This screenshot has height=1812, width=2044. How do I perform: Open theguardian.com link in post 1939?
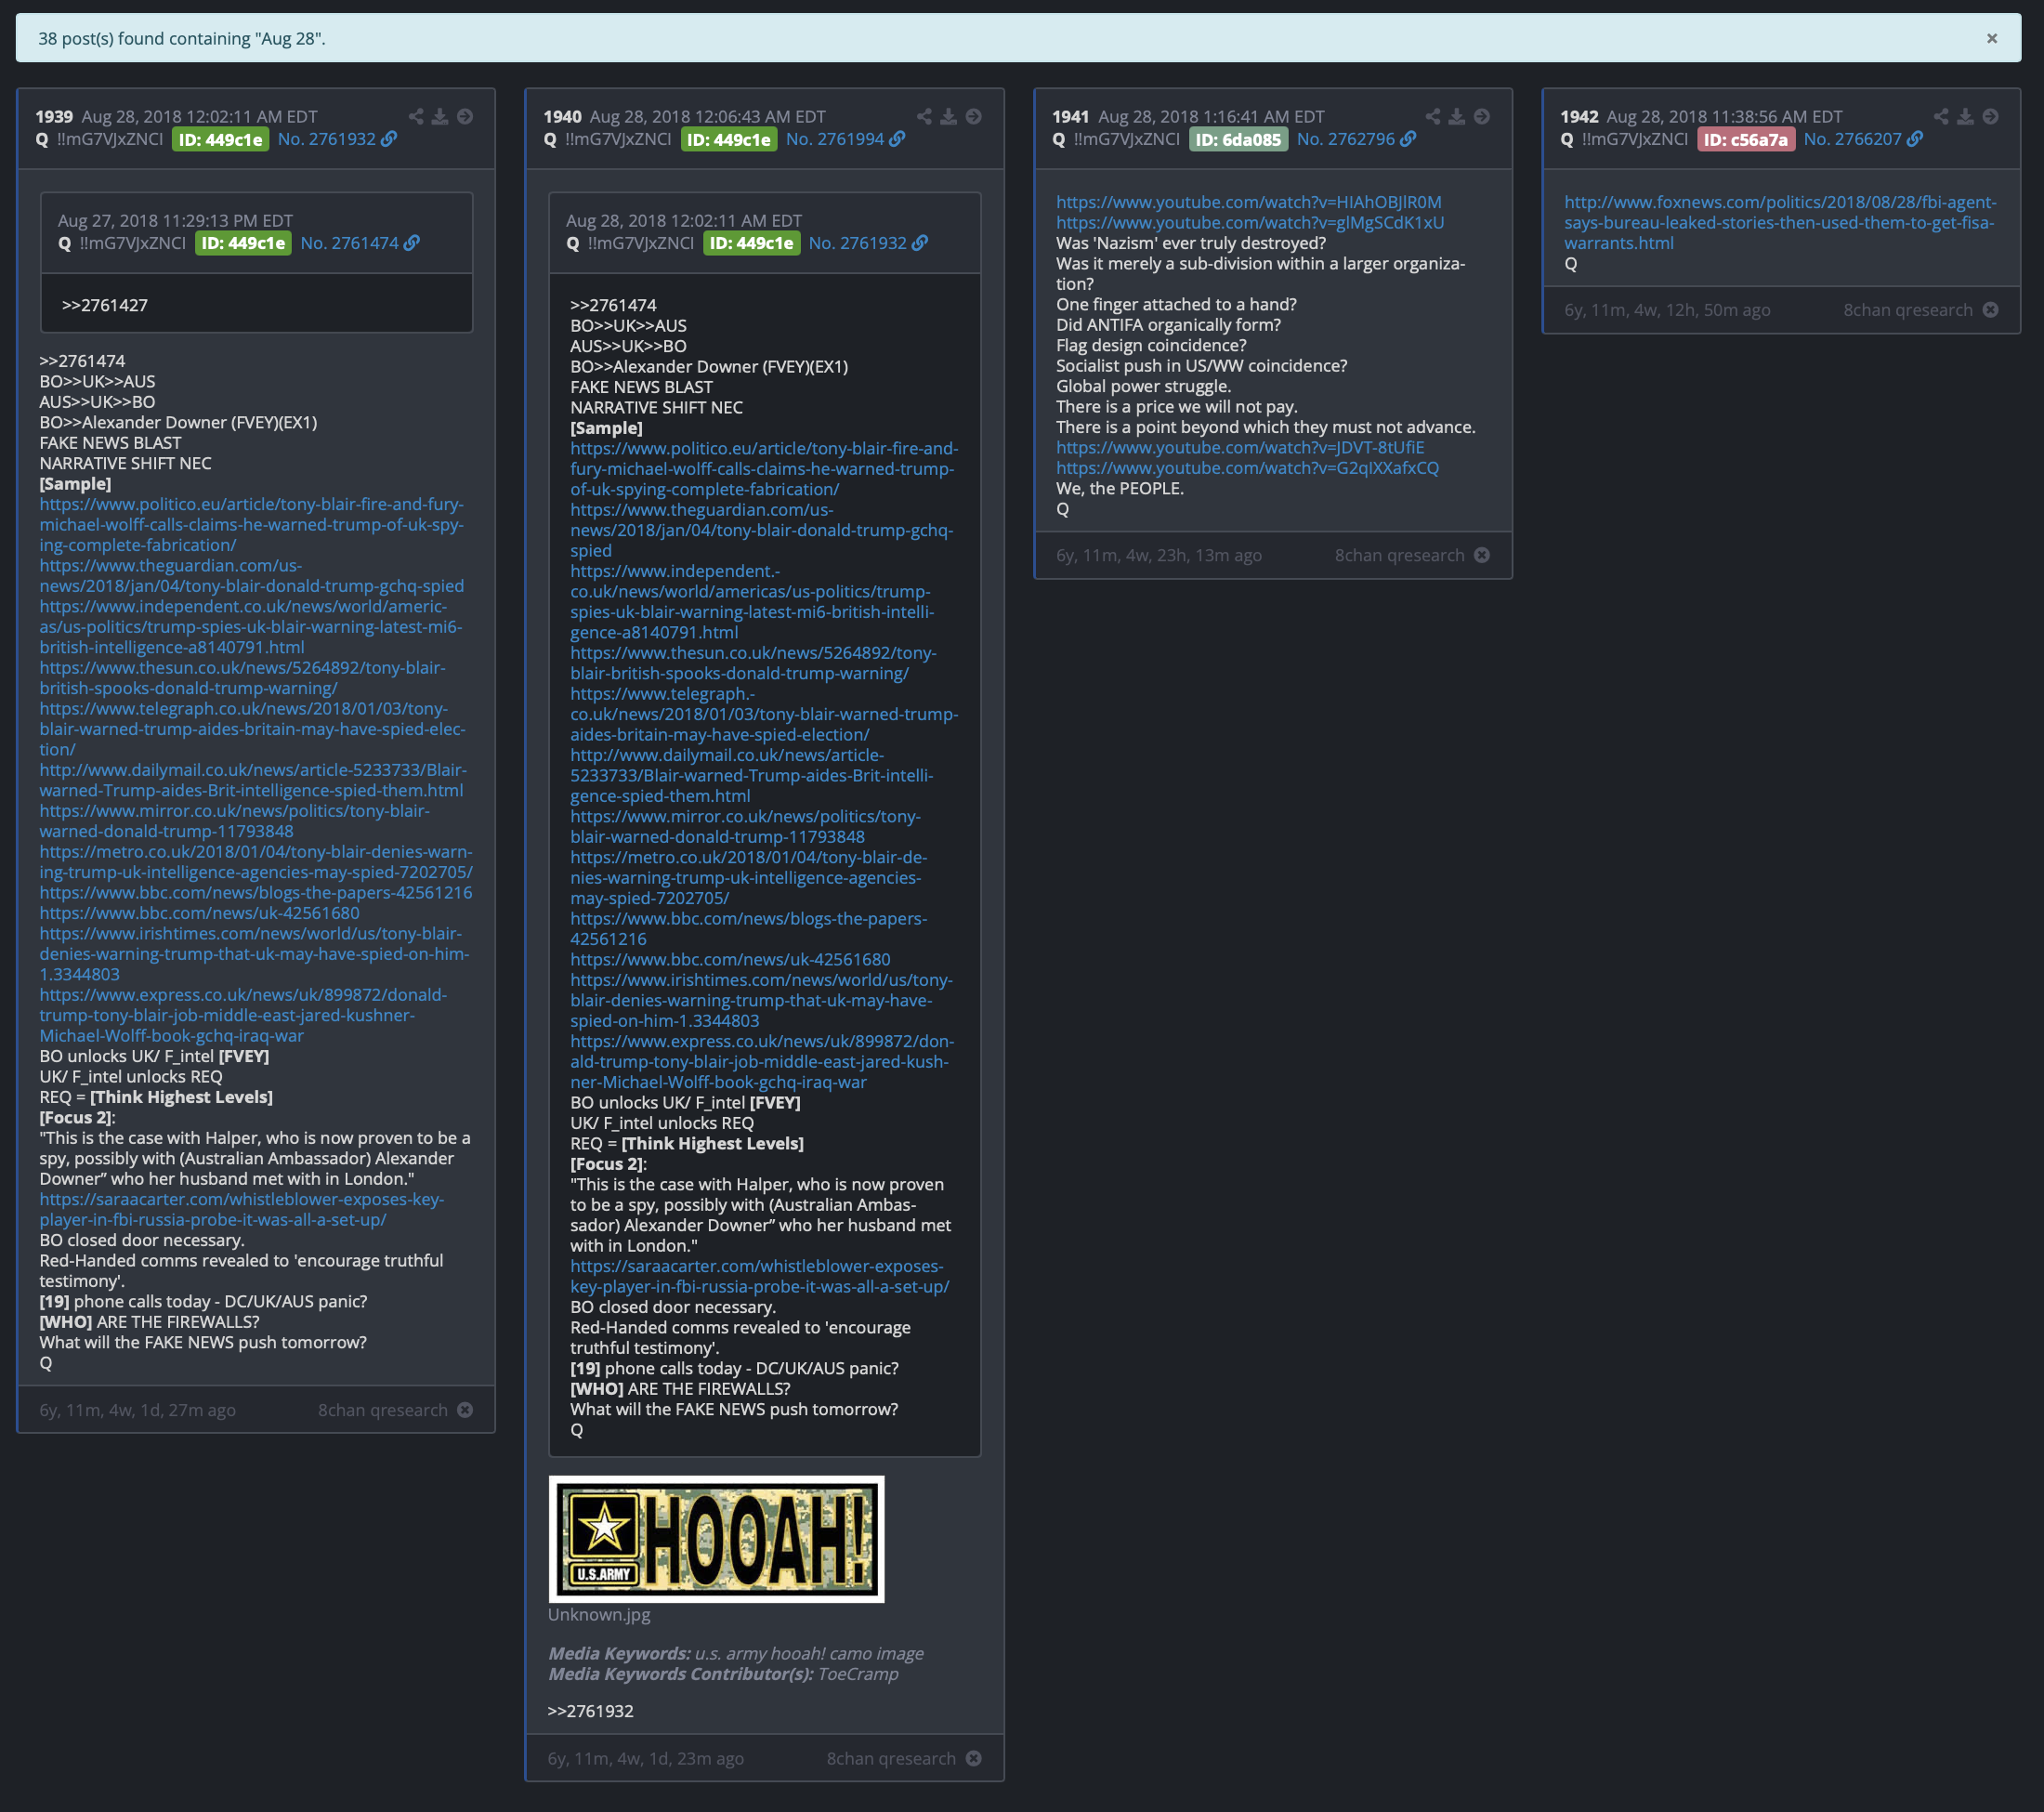pyautogui.click(x=252, y=575)
